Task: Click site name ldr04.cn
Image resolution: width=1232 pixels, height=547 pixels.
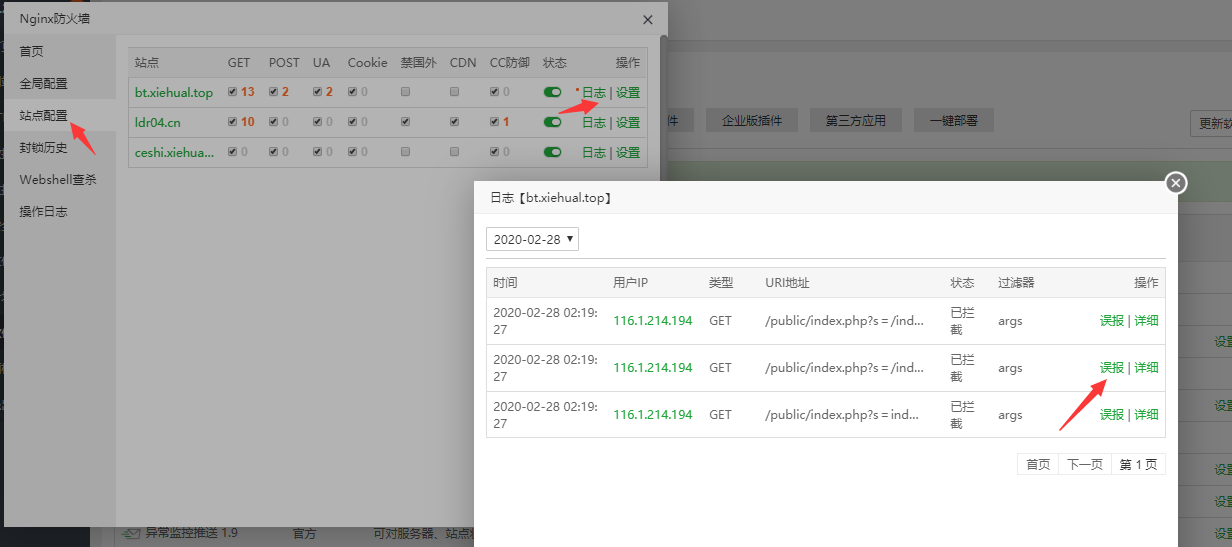Action: (158, 122)
